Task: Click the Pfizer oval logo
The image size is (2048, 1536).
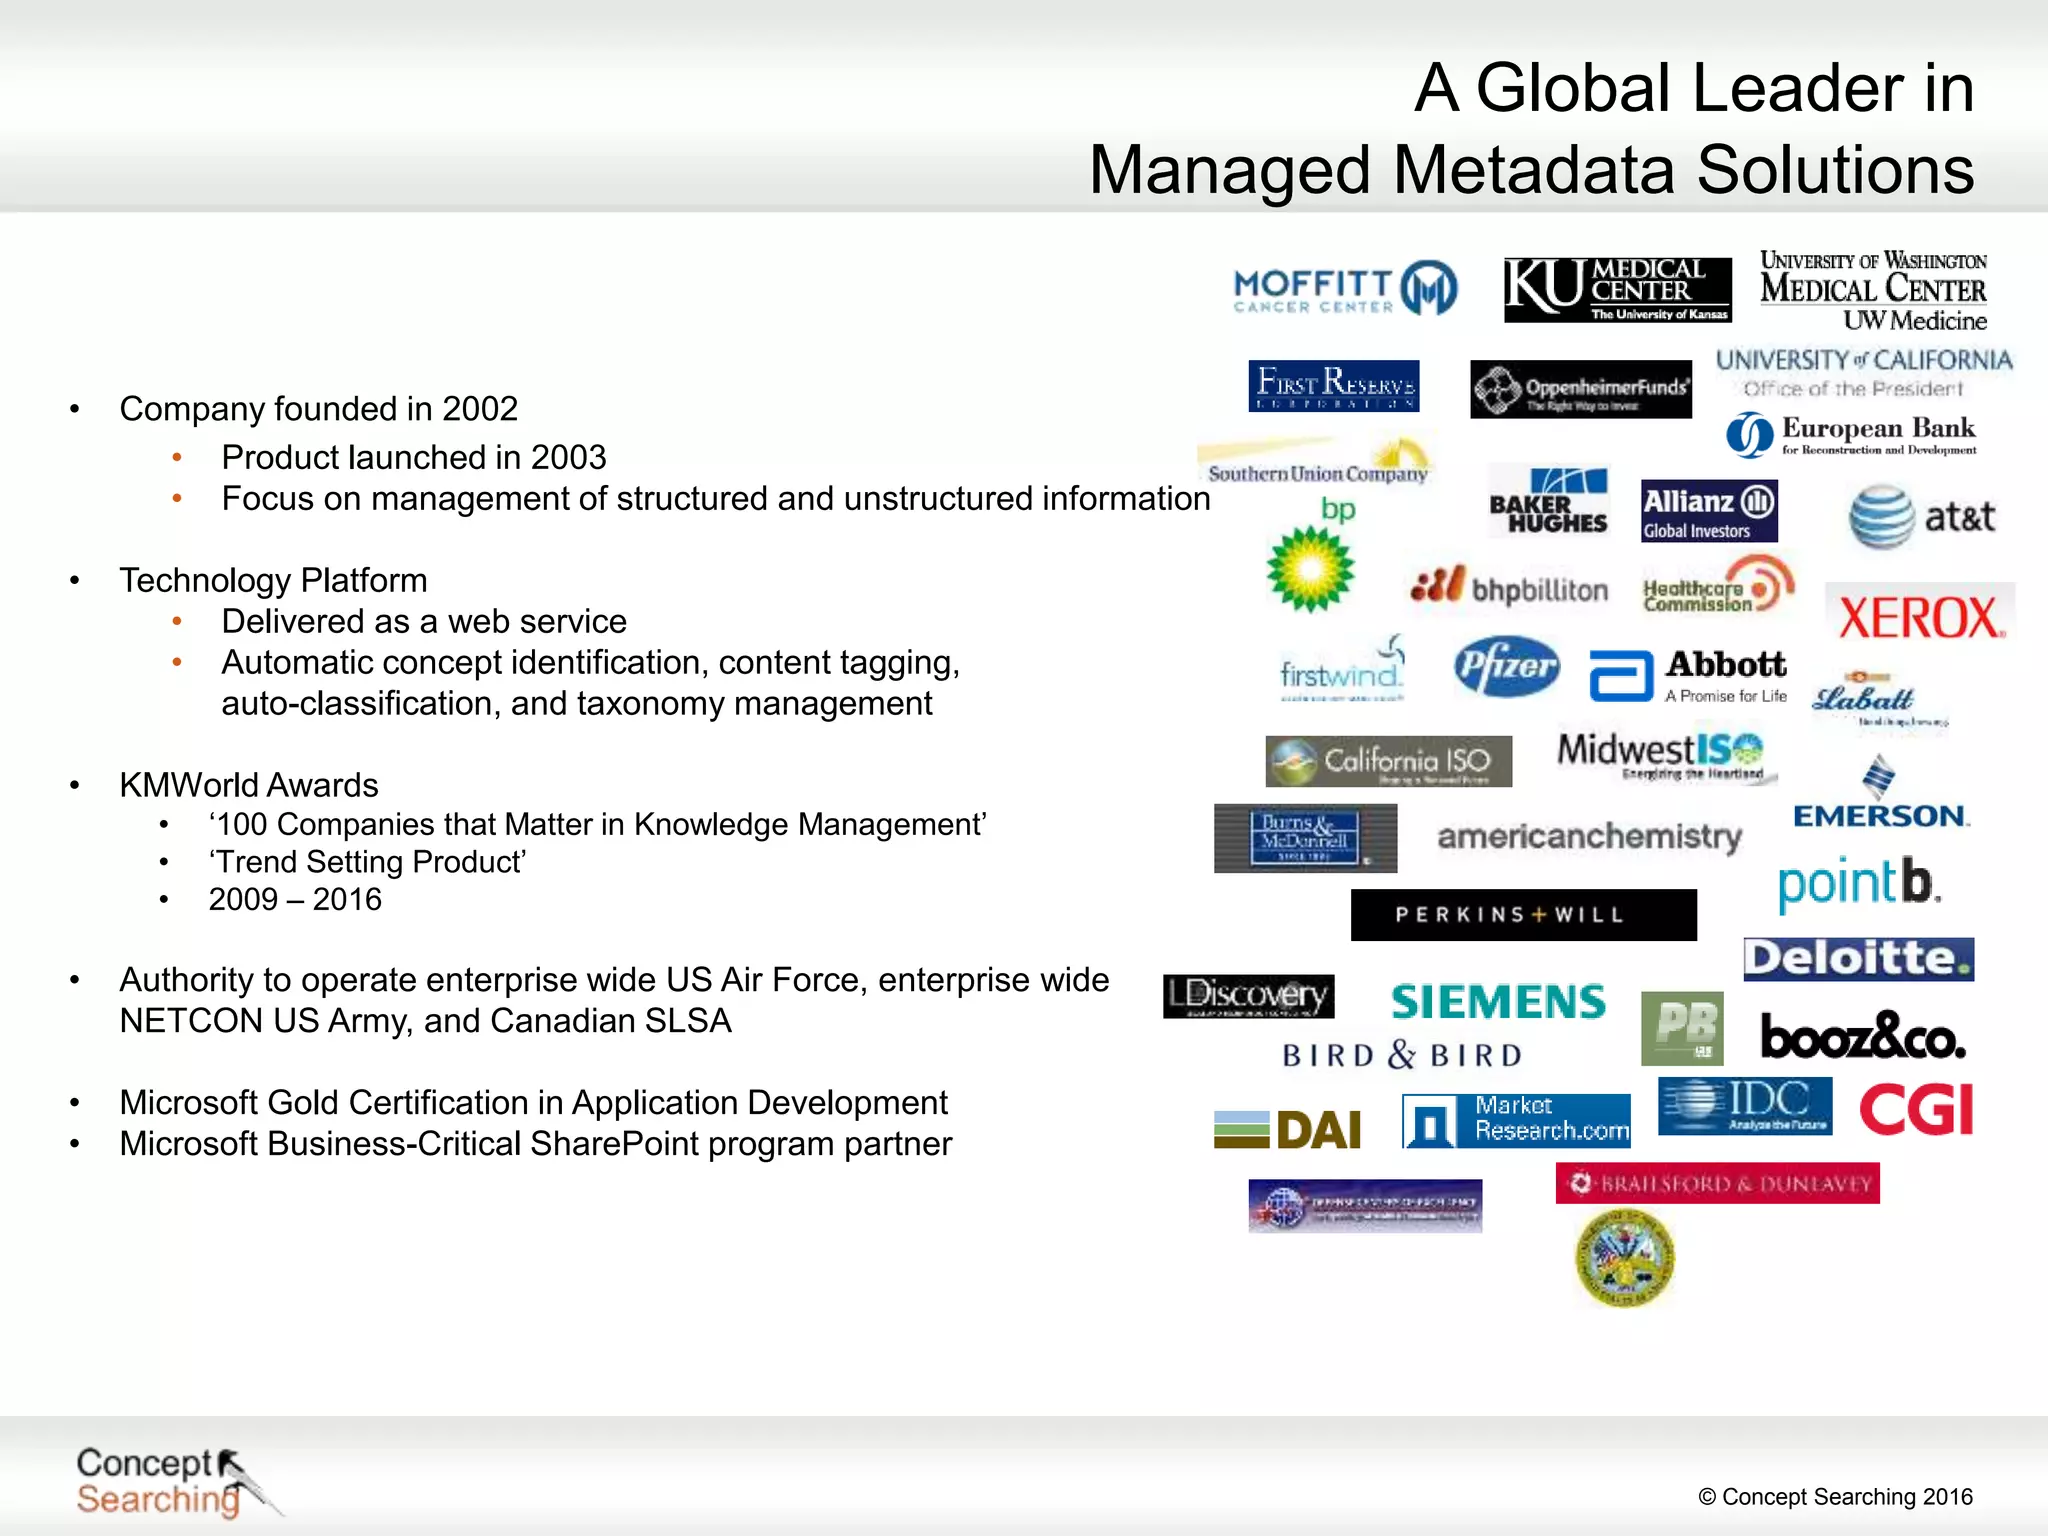Action: 1507,666
